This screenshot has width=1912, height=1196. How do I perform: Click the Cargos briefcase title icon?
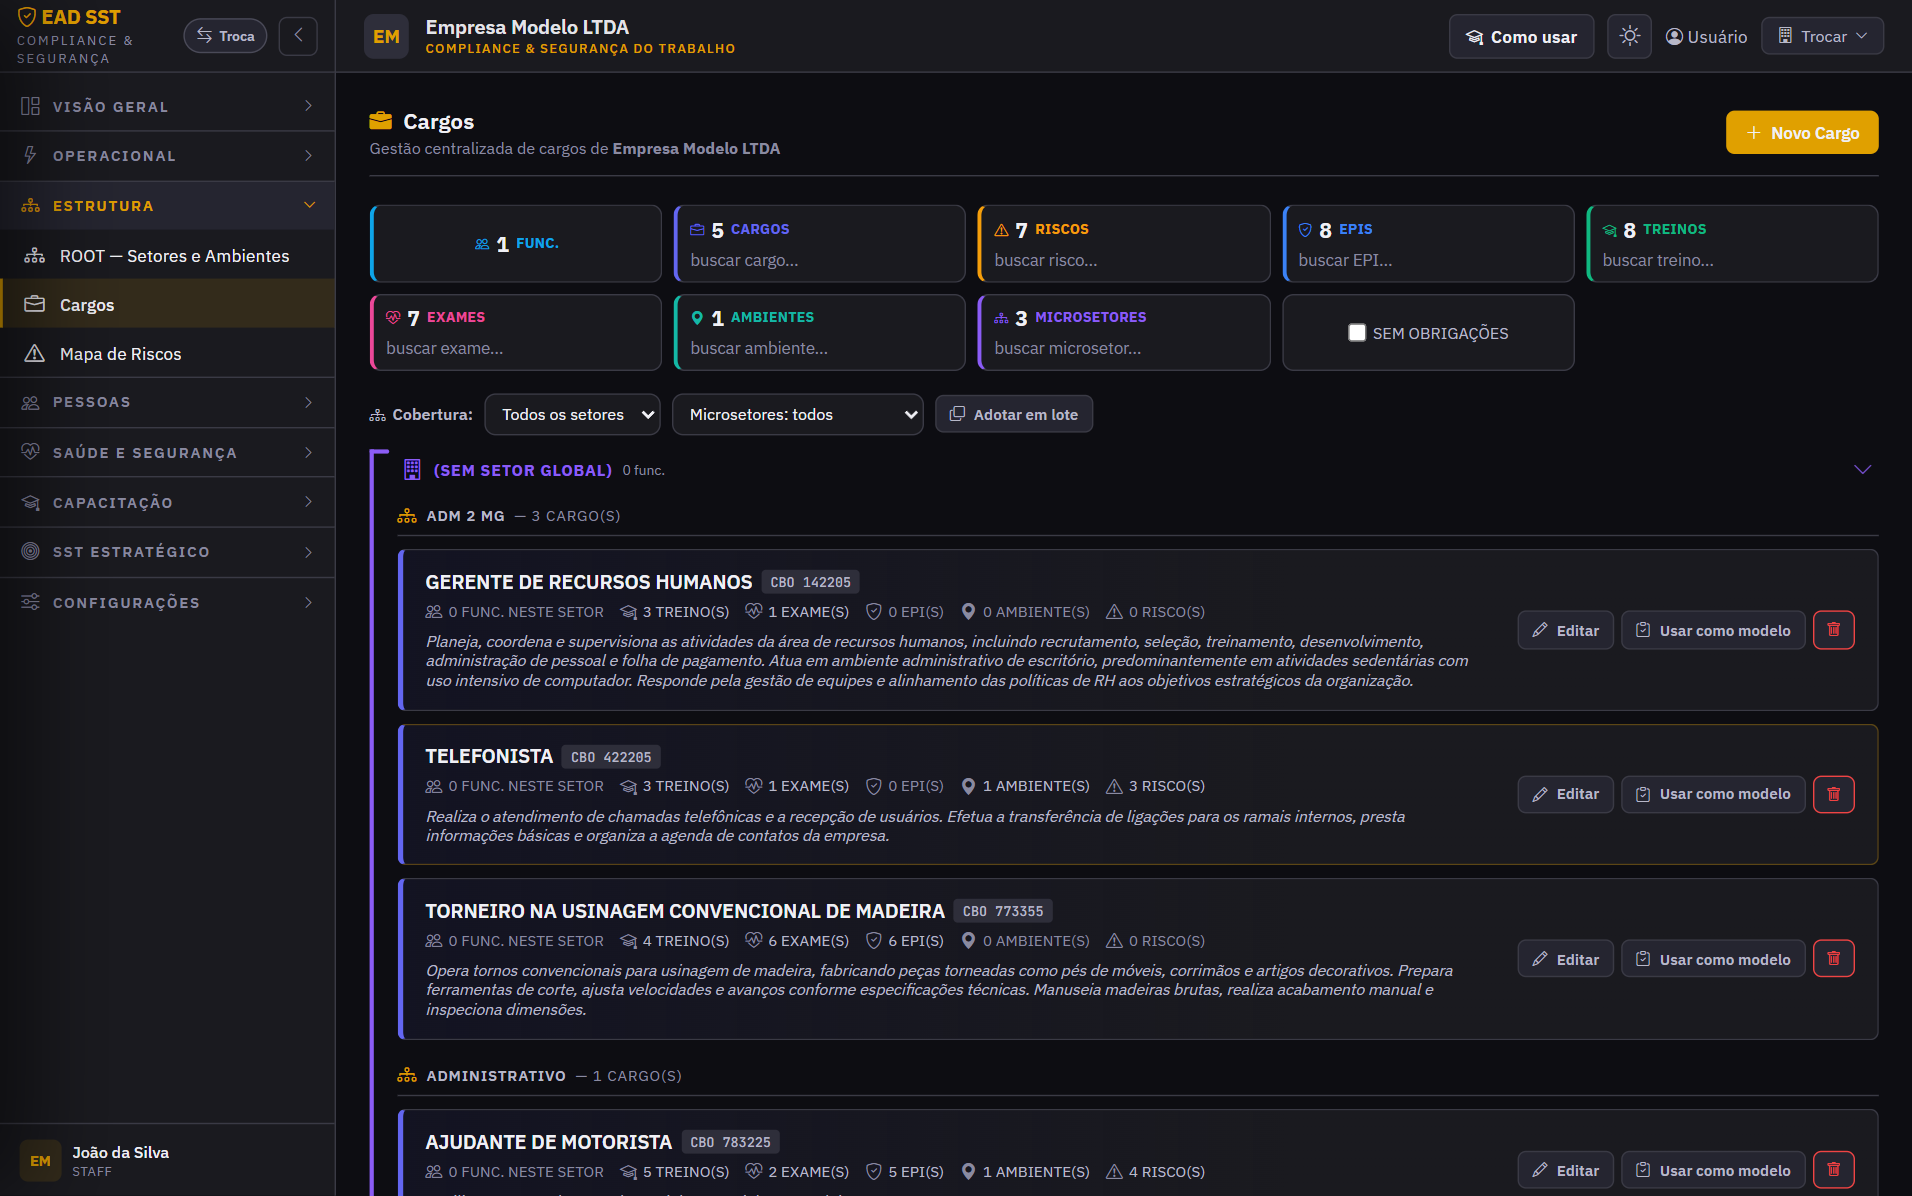click(x=380, y=121)
